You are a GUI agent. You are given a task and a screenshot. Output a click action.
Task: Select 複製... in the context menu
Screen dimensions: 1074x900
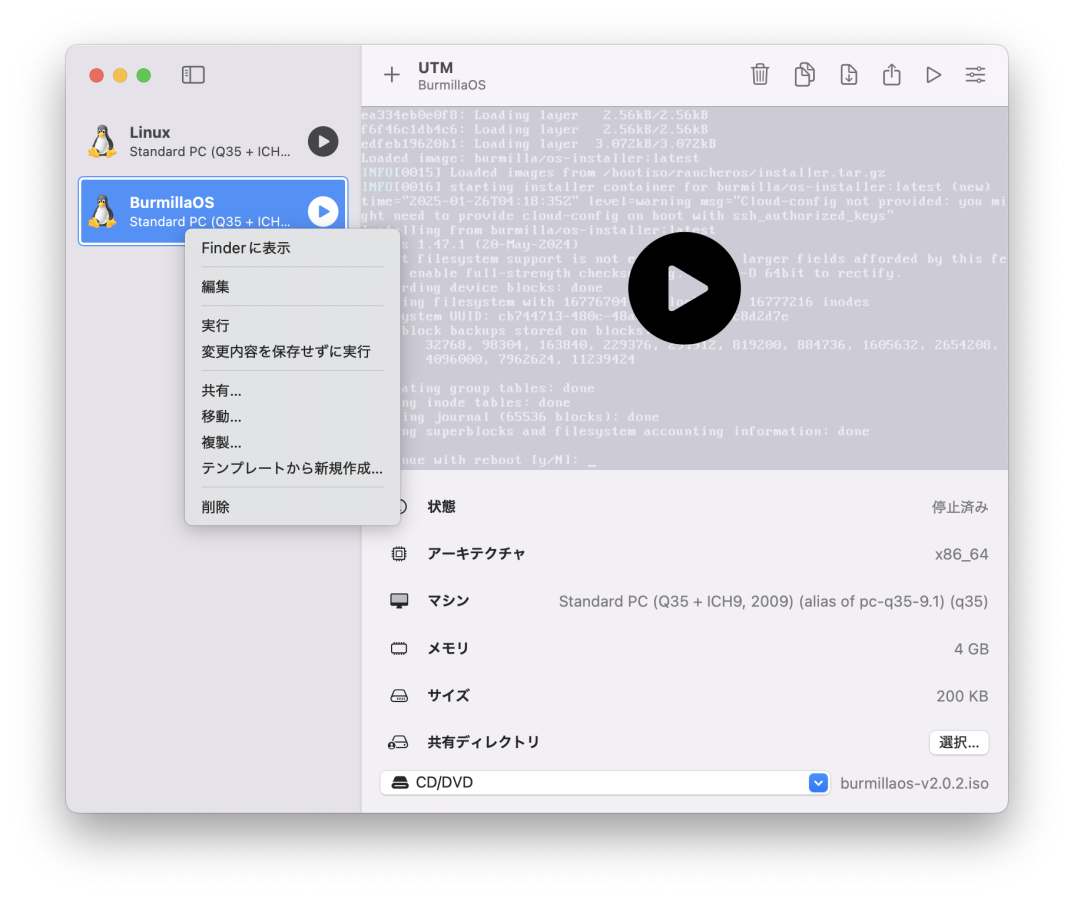[222, 442]
